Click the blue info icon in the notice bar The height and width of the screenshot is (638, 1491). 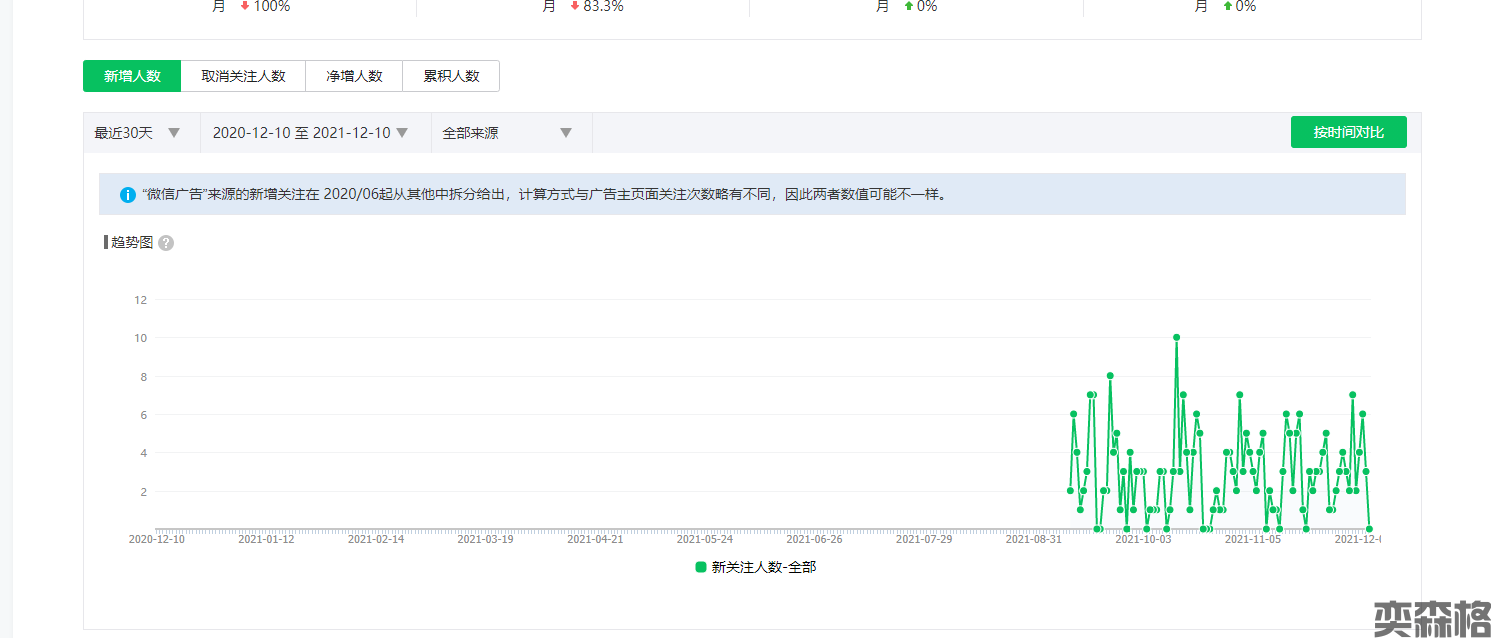pos(128,195)
